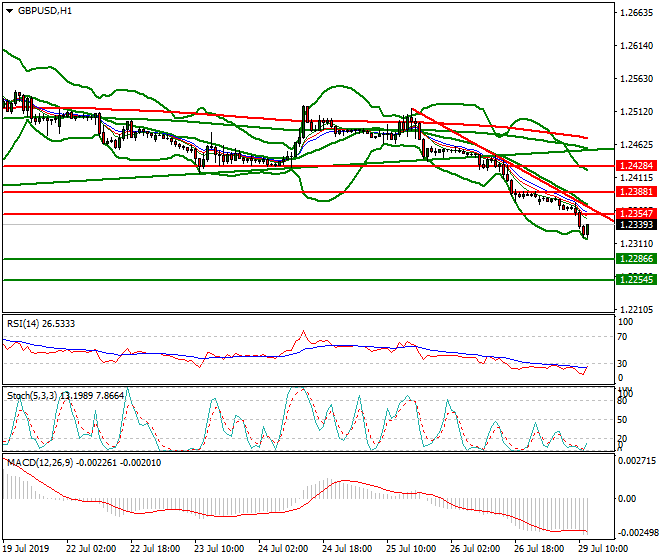
Task: Select the 1.25120 price scale value
Action: click(x=637, y=112)
